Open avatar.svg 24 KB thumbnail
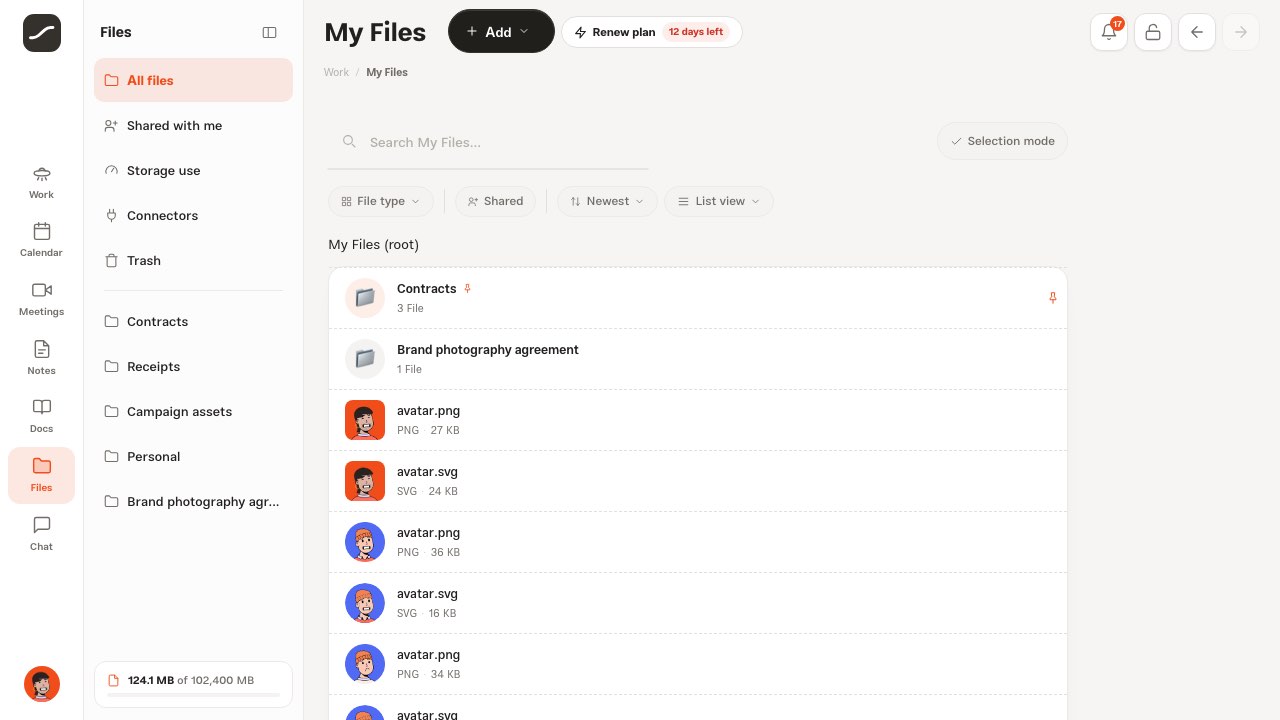 365,481
